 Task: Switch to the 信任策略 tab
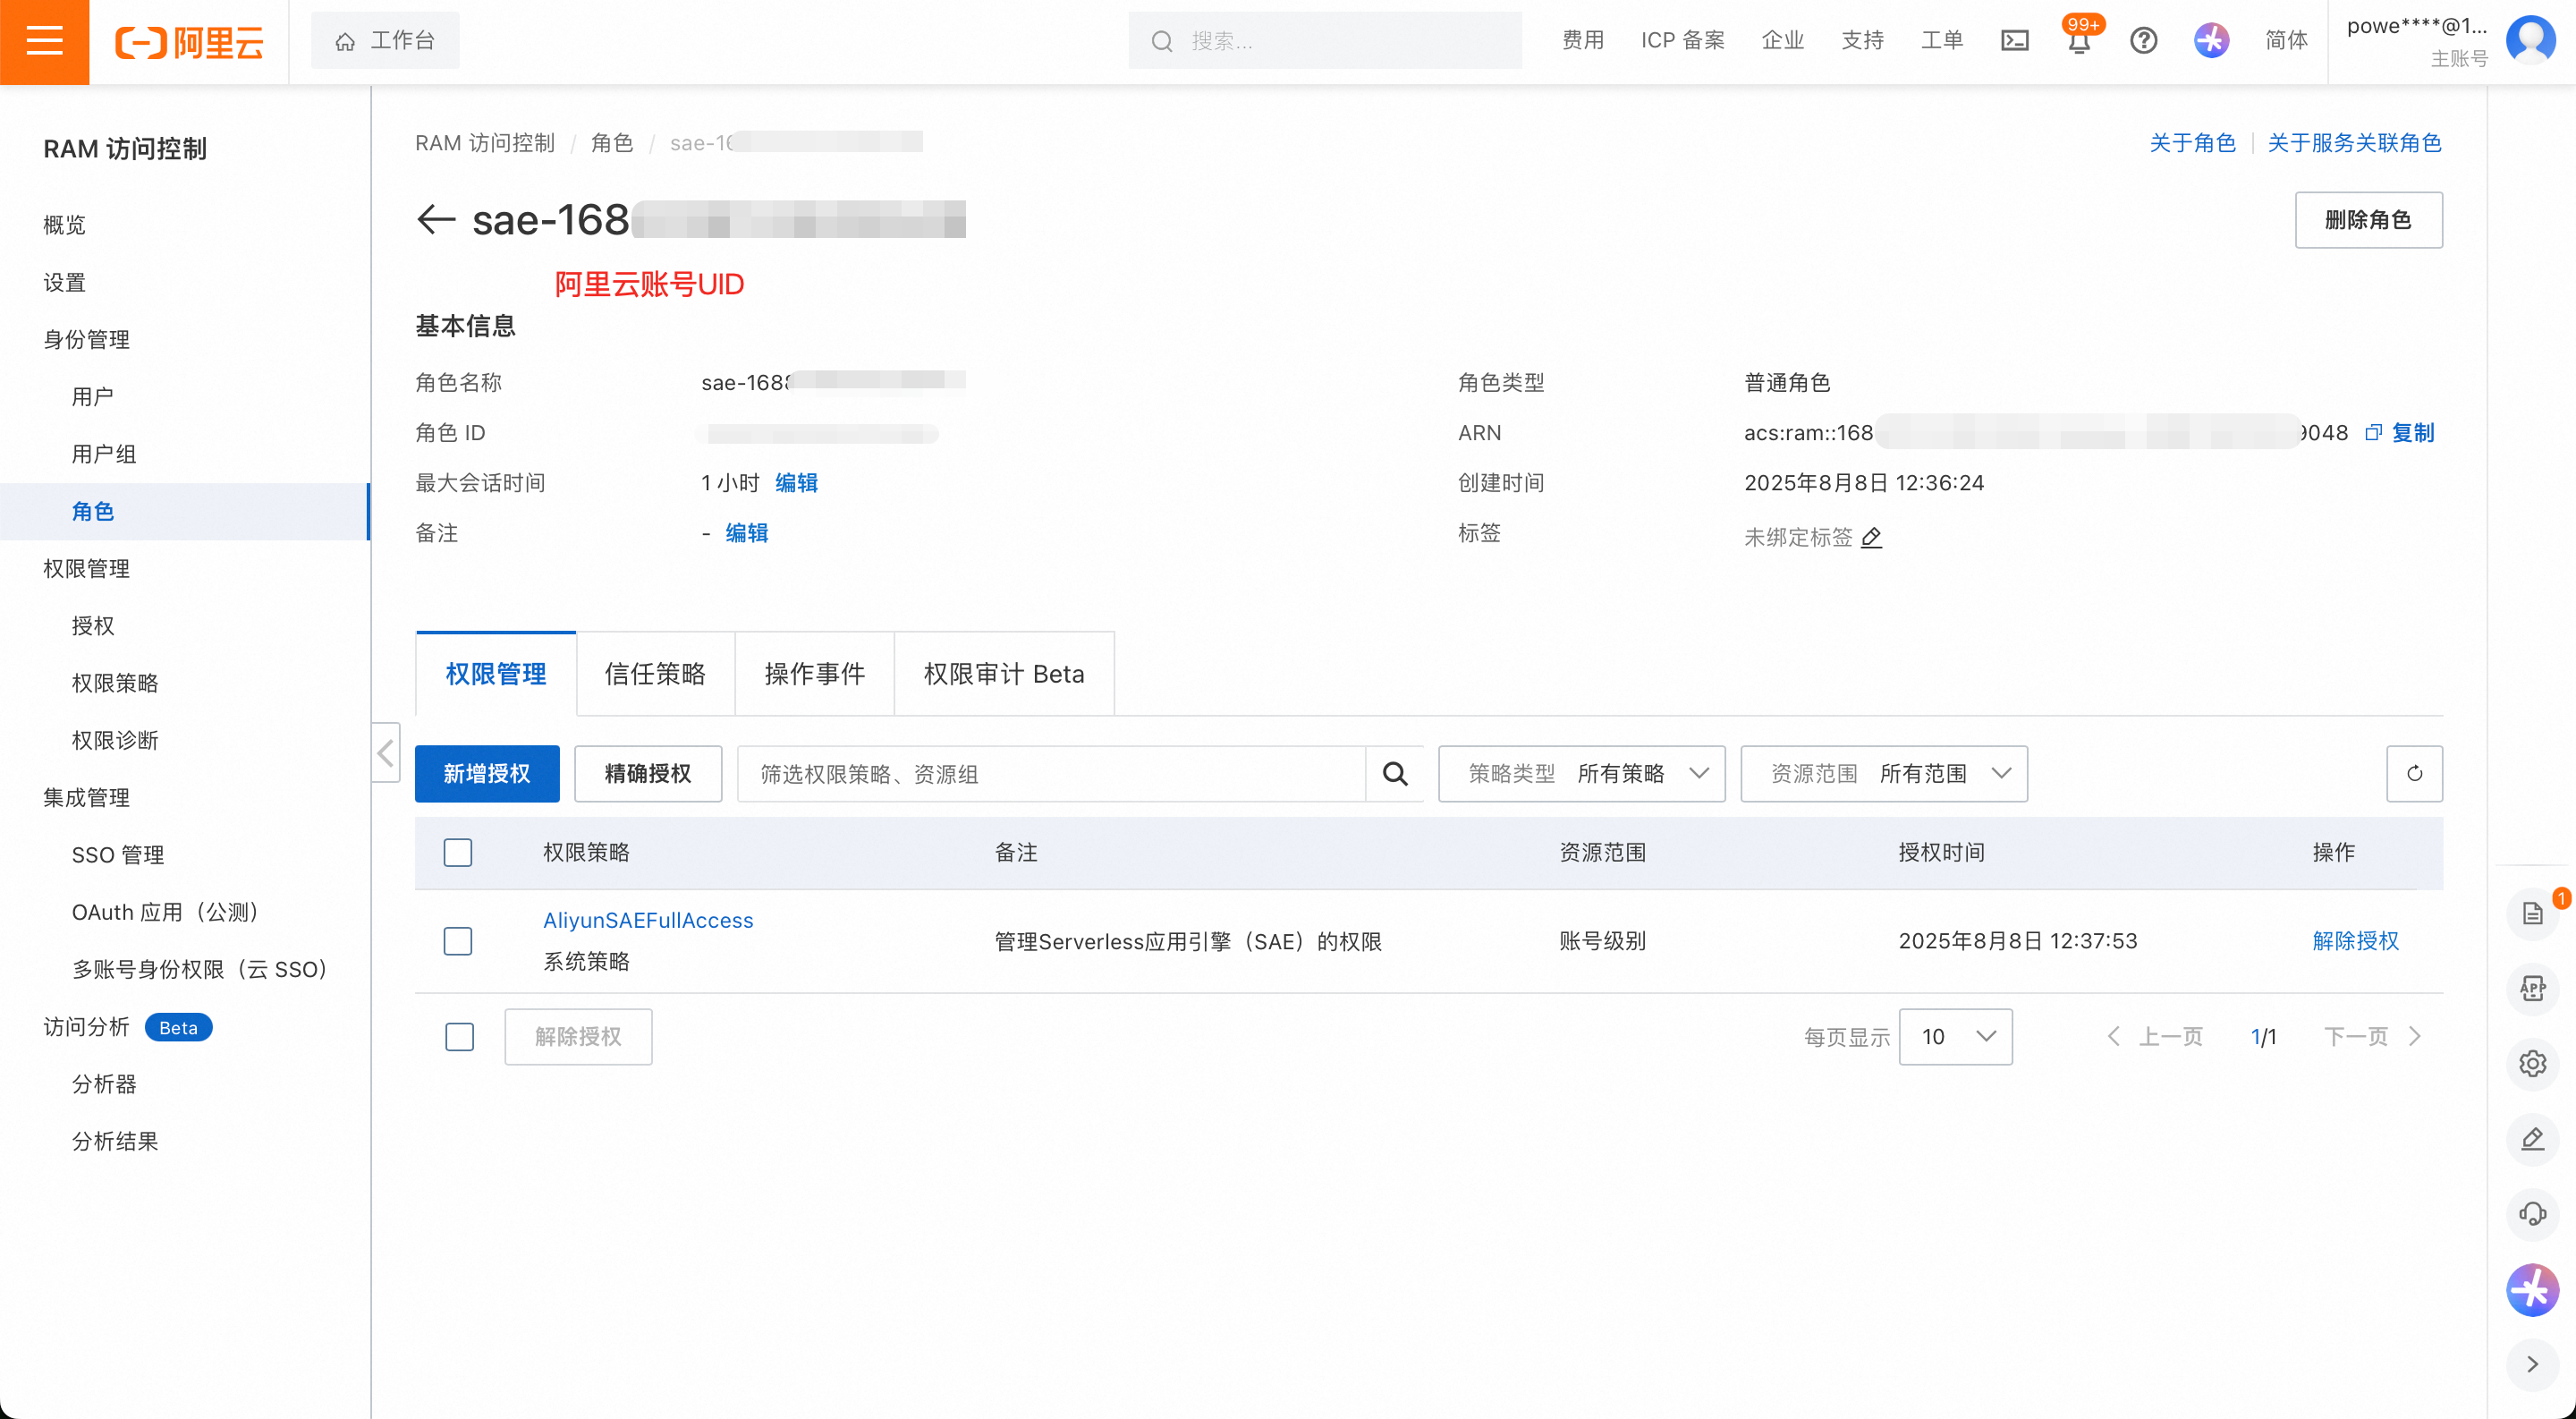point(655,674)
